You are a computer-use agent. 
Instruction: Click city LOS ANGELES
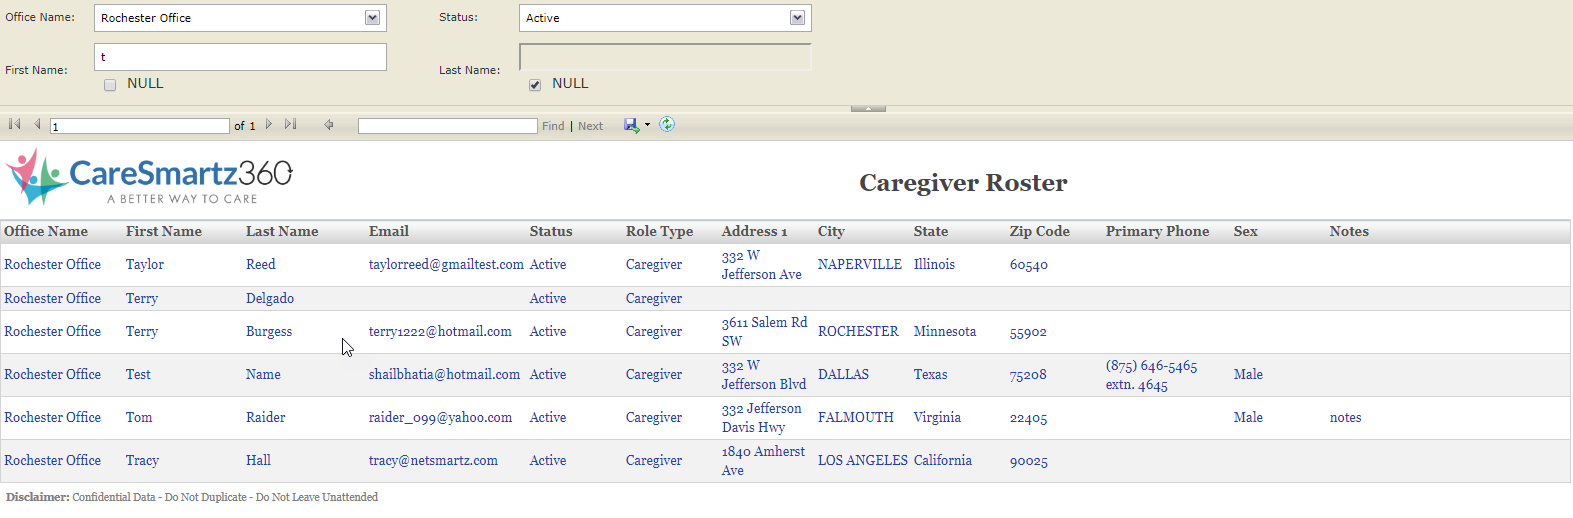tap(863, 460)
